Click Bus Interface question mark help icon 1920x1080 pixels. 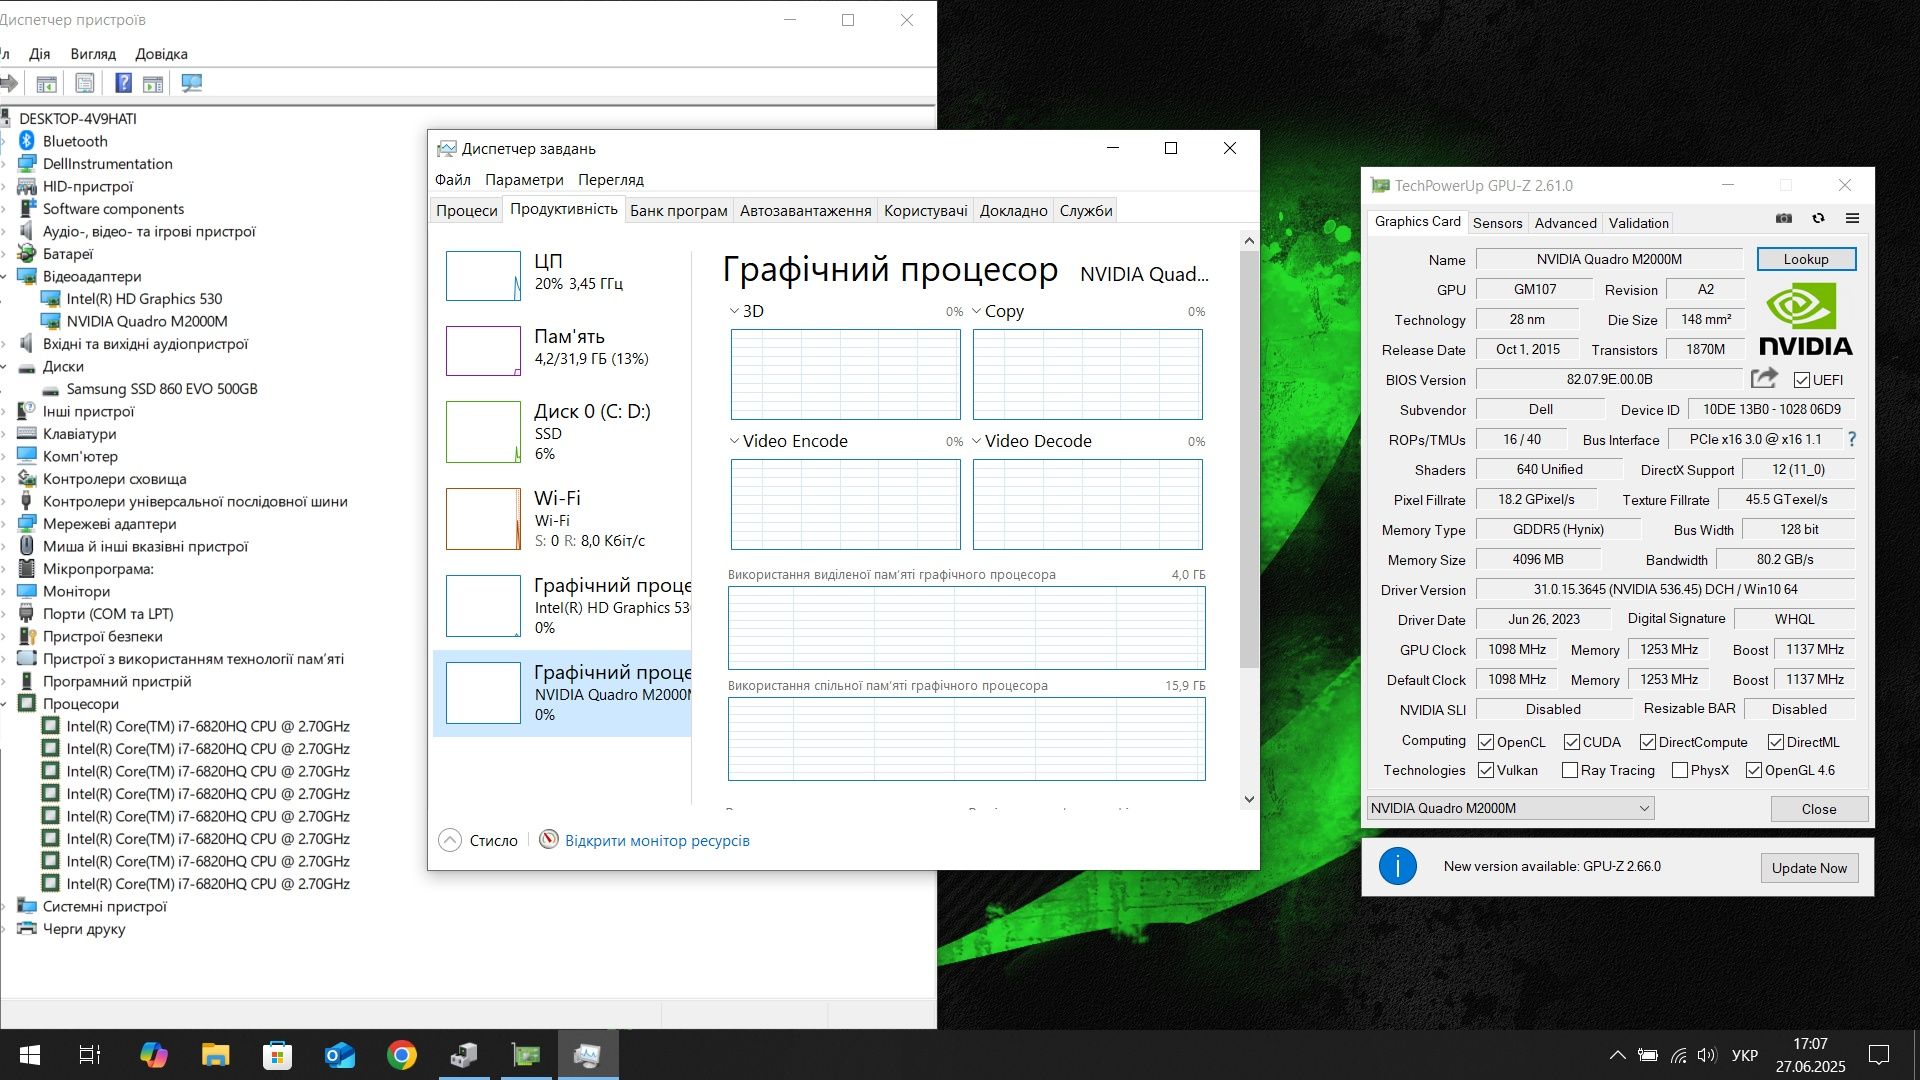(x=1852, y=439)
